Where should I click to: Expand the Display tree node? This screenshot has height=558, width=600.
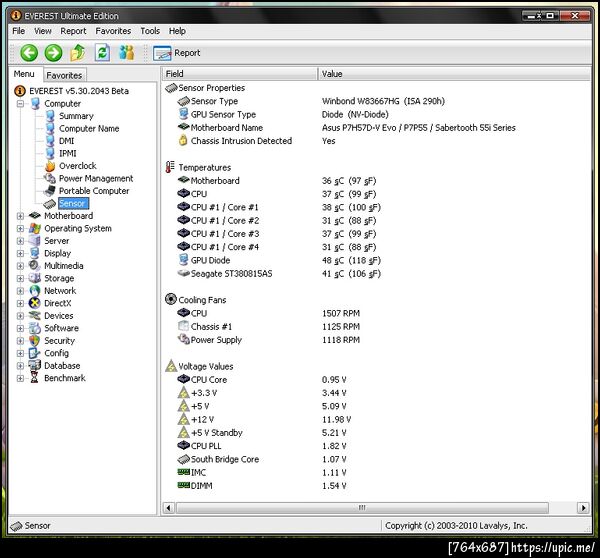(x=20, y=253)
